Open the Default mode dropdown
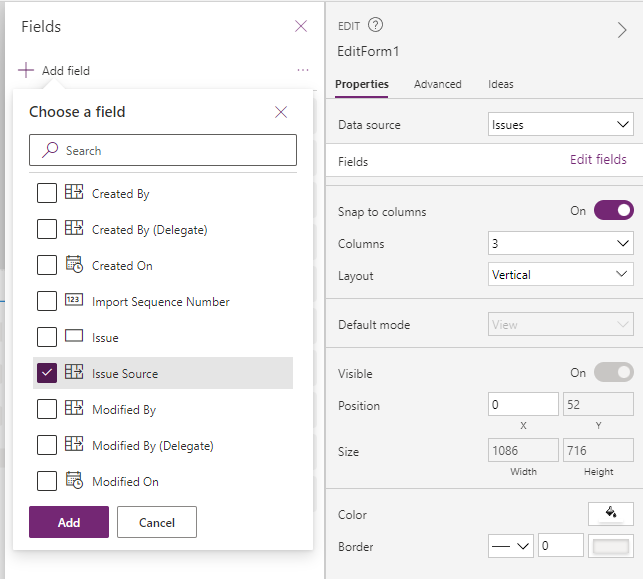 tap(561, 324)
